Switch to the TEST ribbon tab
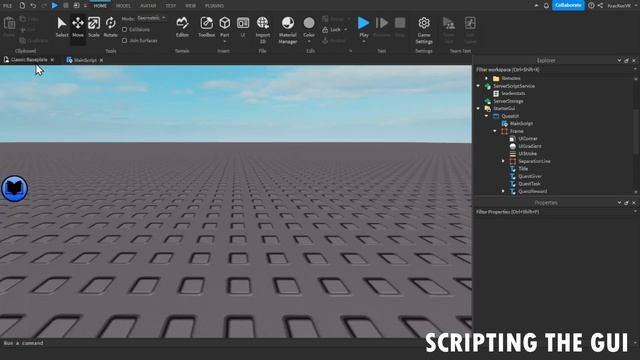640x360 pixels. coord(171,6)
